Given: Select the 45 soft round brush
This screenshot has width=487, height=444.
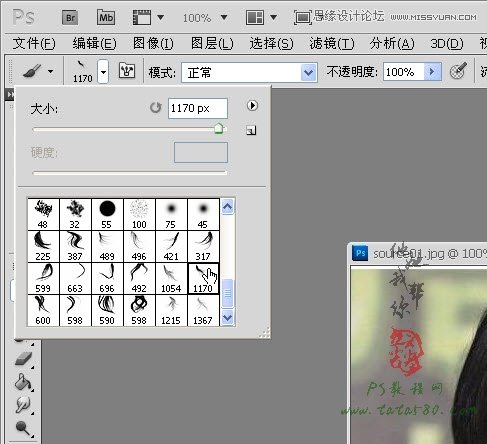Looking at the screenshot, I should (203, 214).
